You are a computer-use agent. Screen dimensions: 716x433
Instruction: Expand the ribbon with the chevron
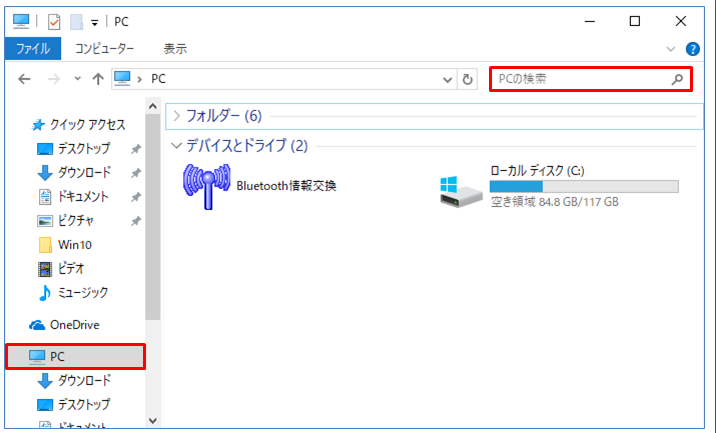click(x=671, y=48)
